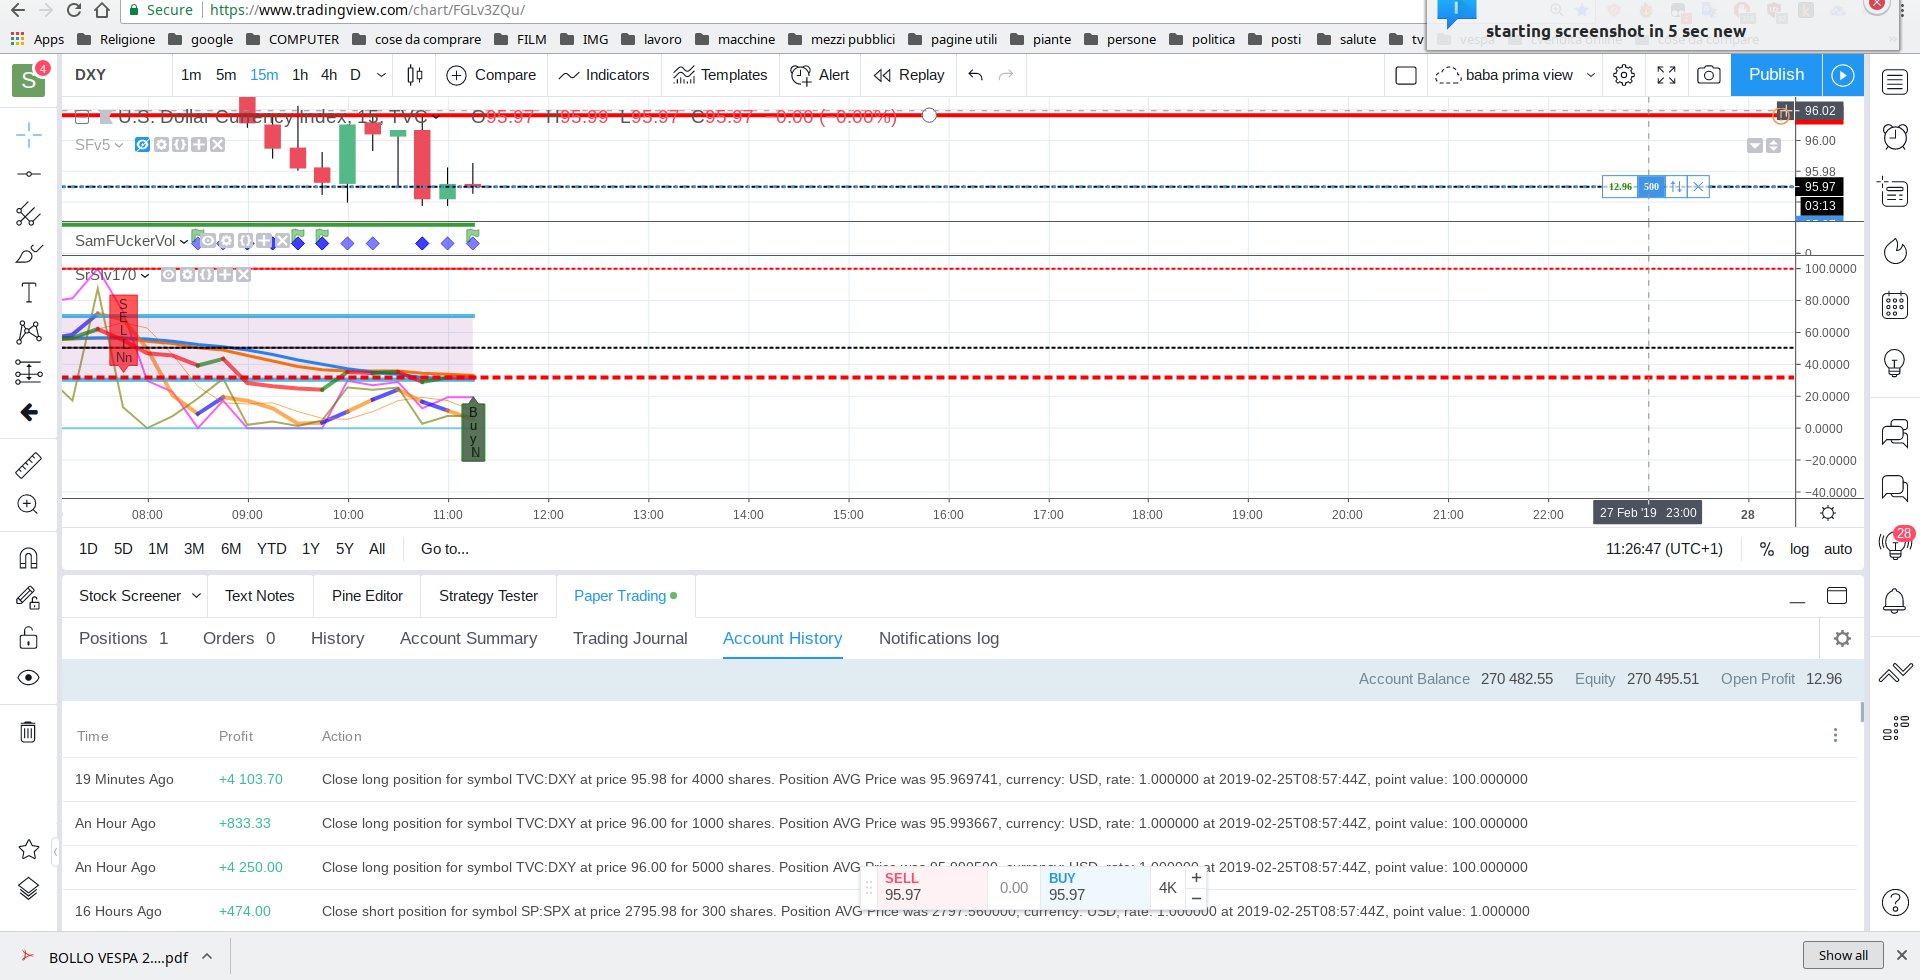Viewport: 1920px width, 980px height.
Task: Remove drawings with the trash icon
Action: click(x=28, y=732)
